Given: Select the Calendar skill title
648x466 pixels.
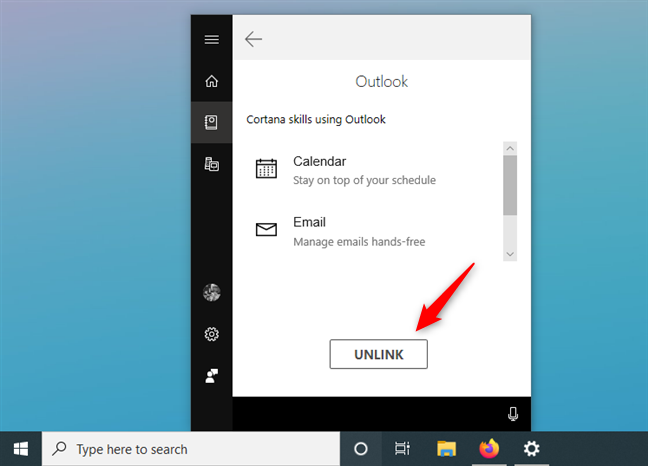Looking at the screenshot, I should tap(319, 161).
